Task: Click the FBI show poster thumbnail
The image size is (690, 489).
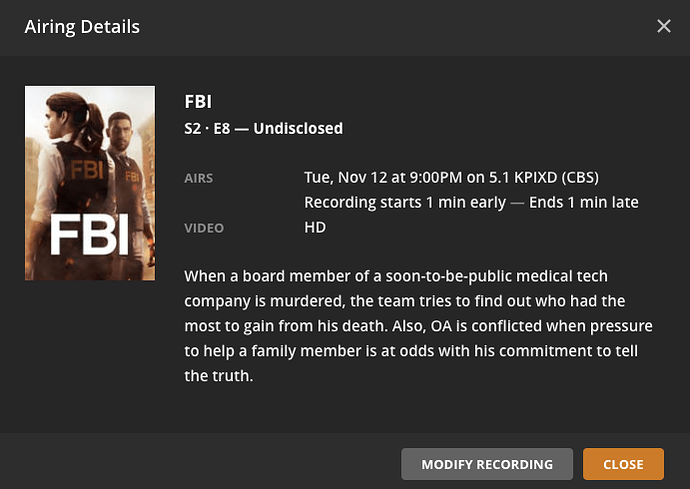Action: click(x=90, y=183)
